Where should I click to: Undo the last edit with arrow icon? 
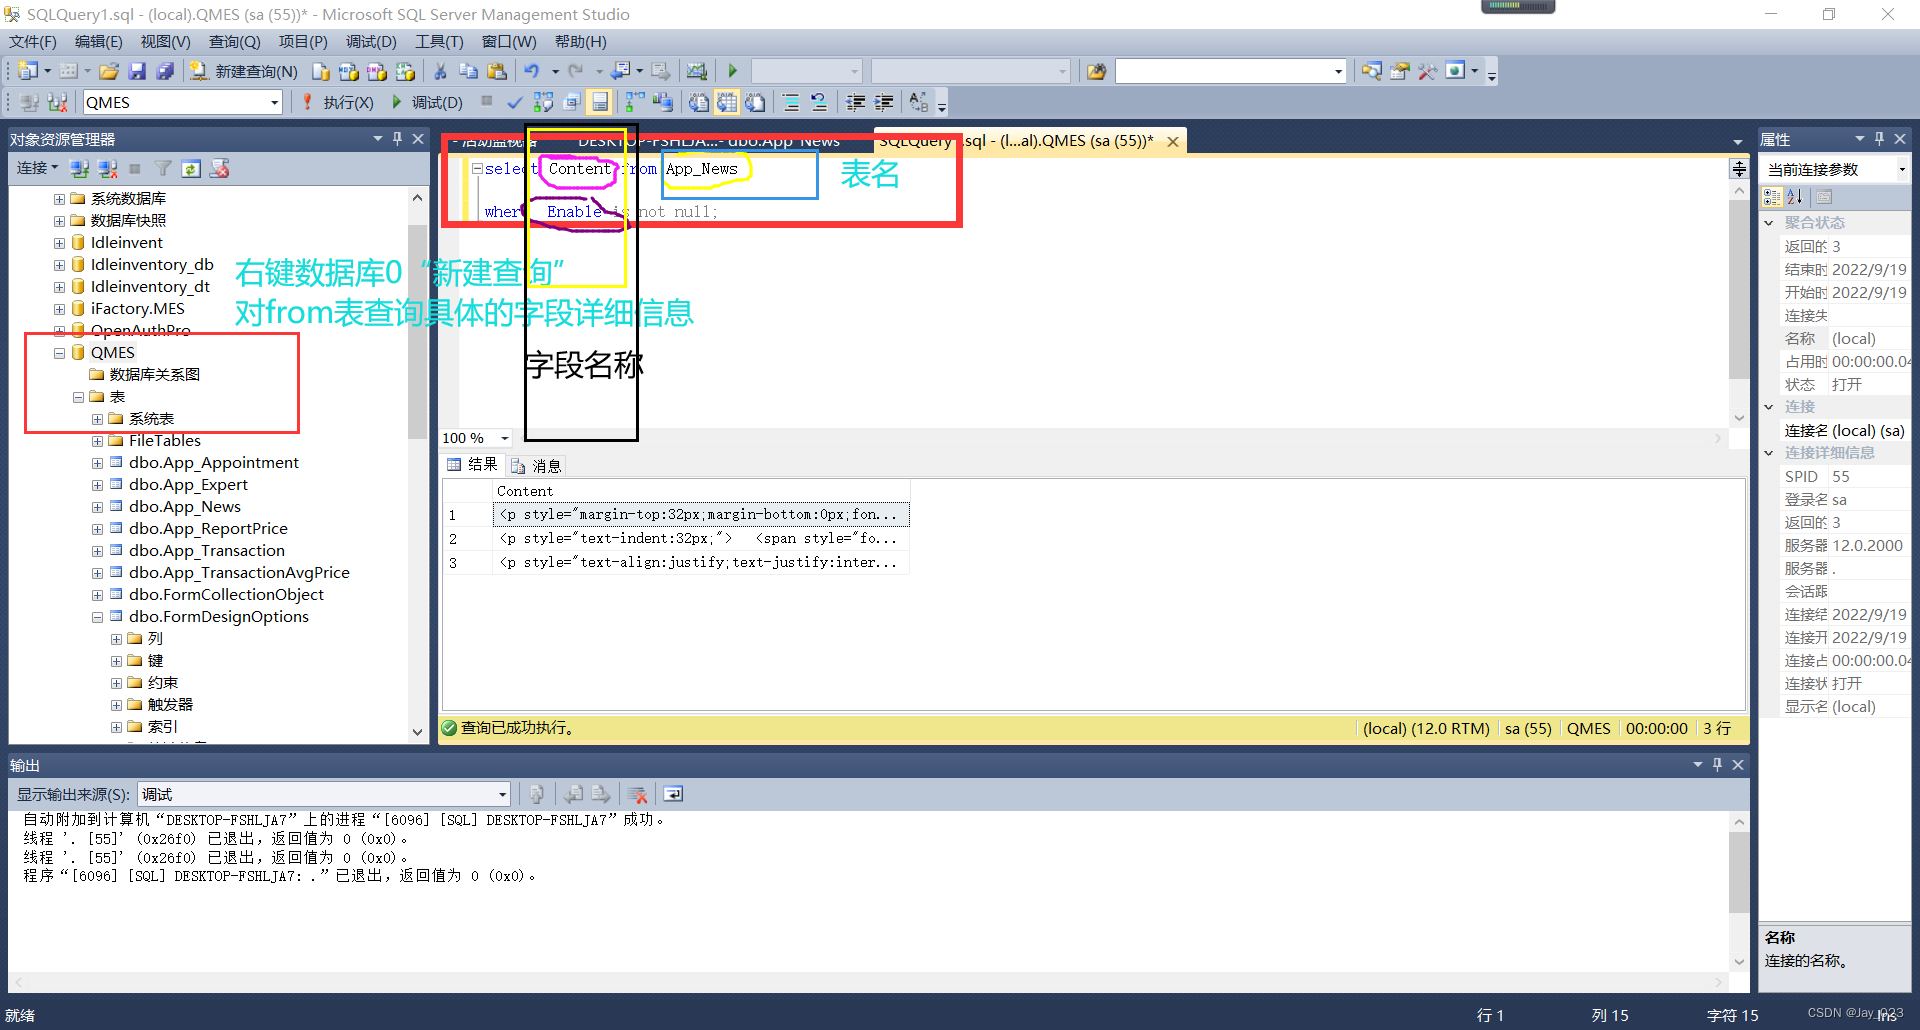532,71
